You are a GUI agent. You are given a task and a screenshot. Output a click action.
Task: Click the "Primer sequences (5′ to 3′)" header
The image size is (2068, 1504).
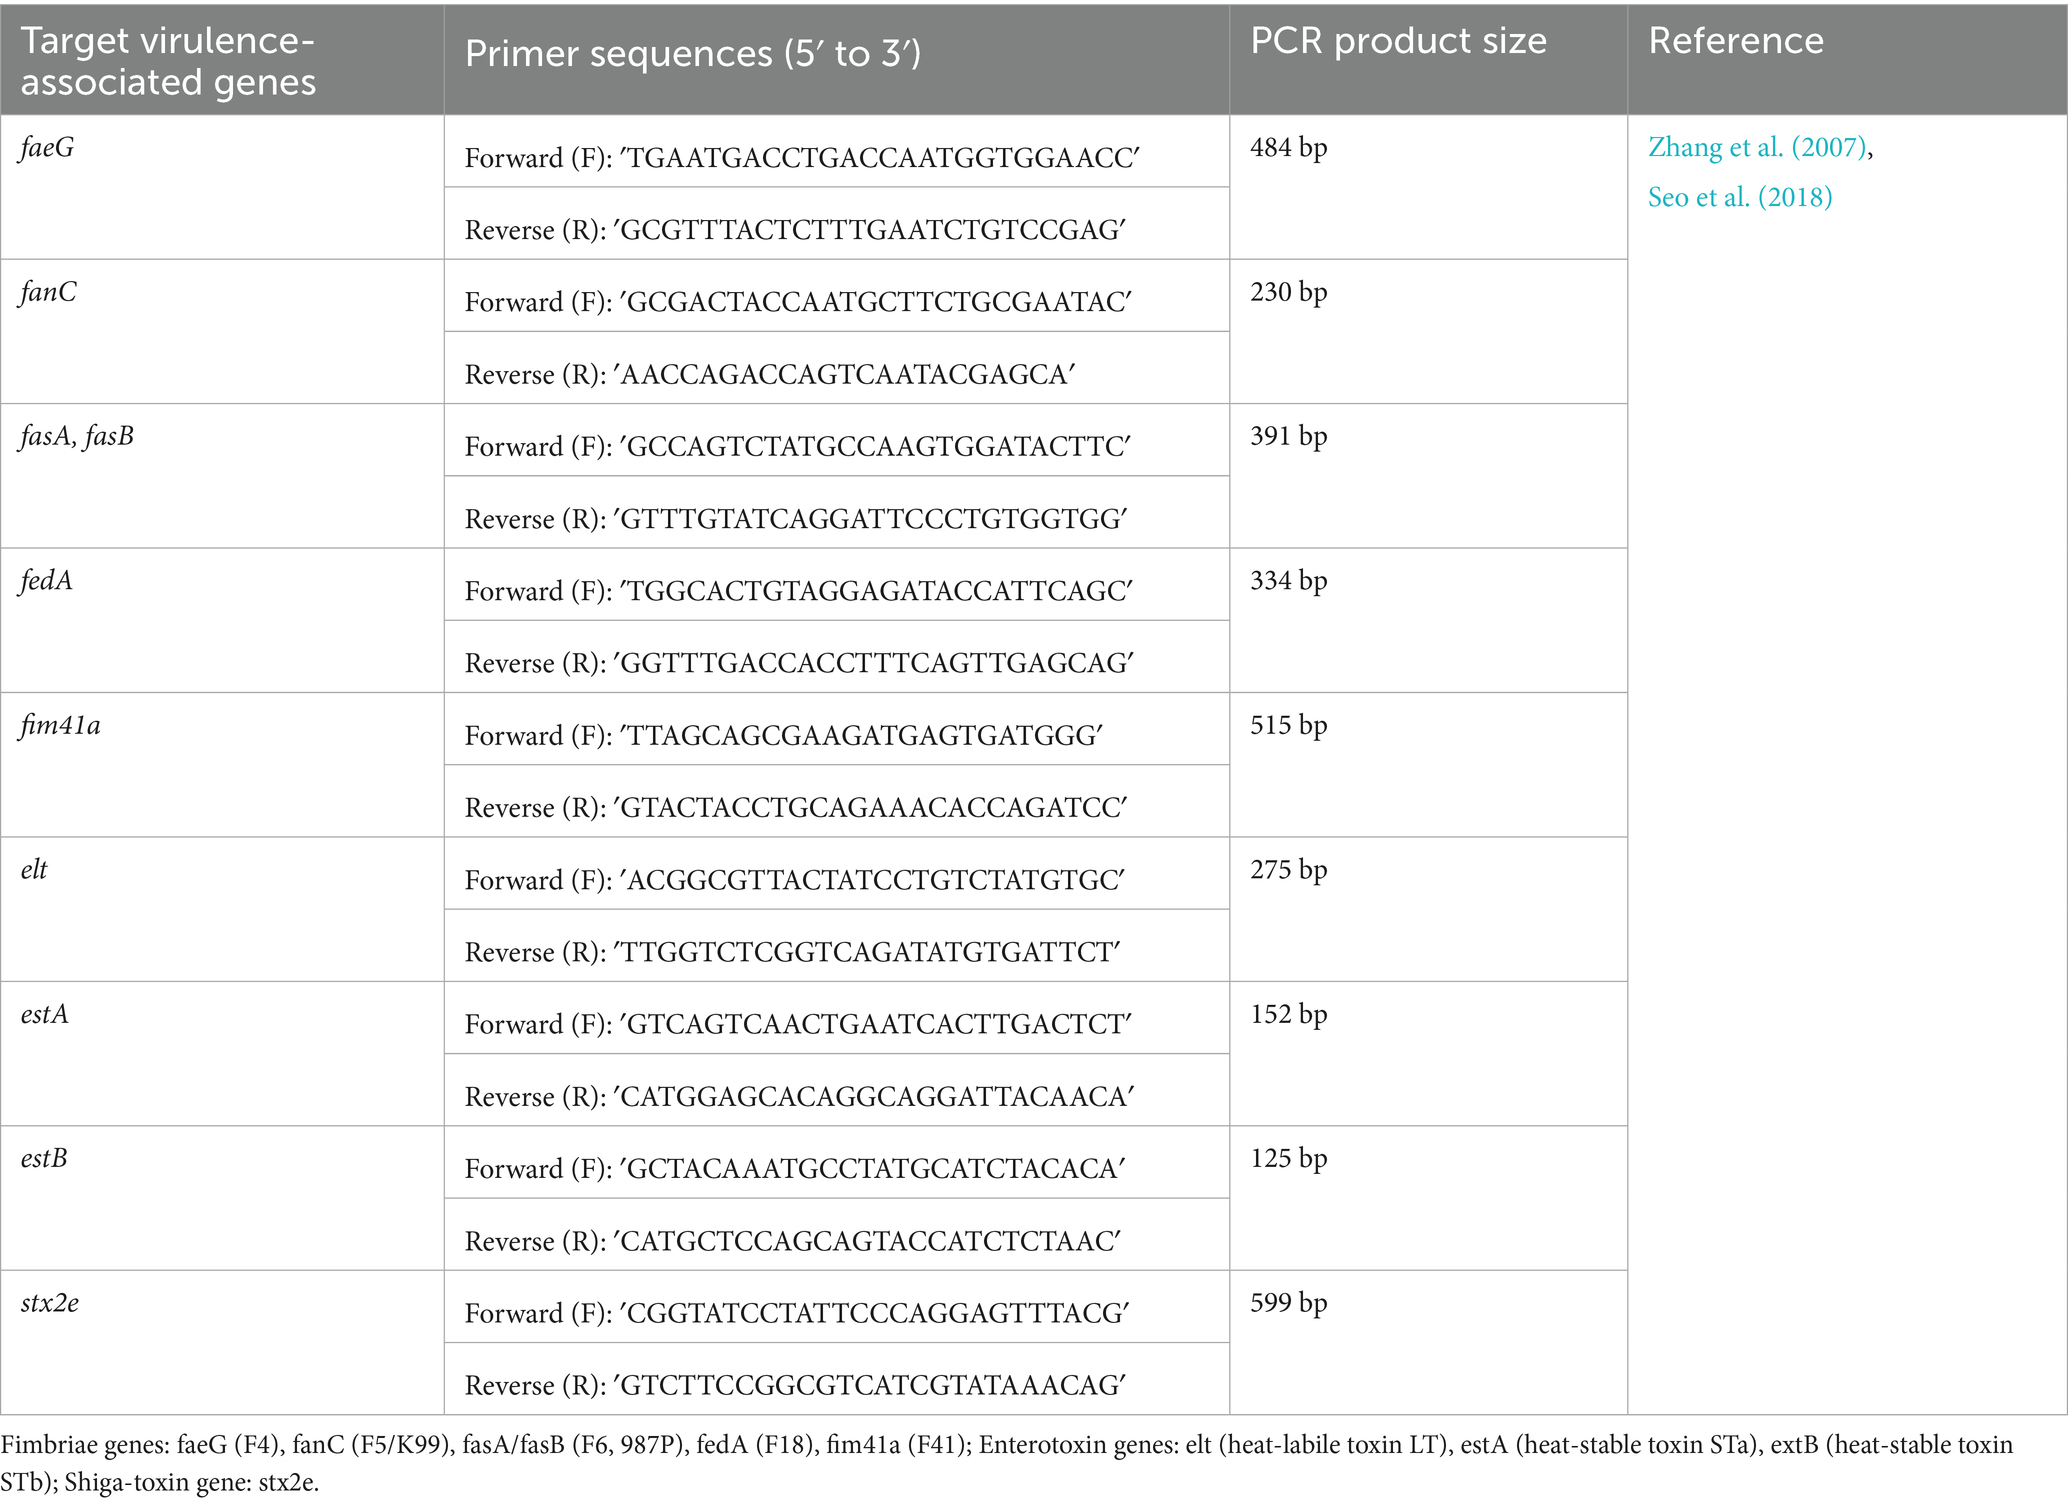click(692, 54)
